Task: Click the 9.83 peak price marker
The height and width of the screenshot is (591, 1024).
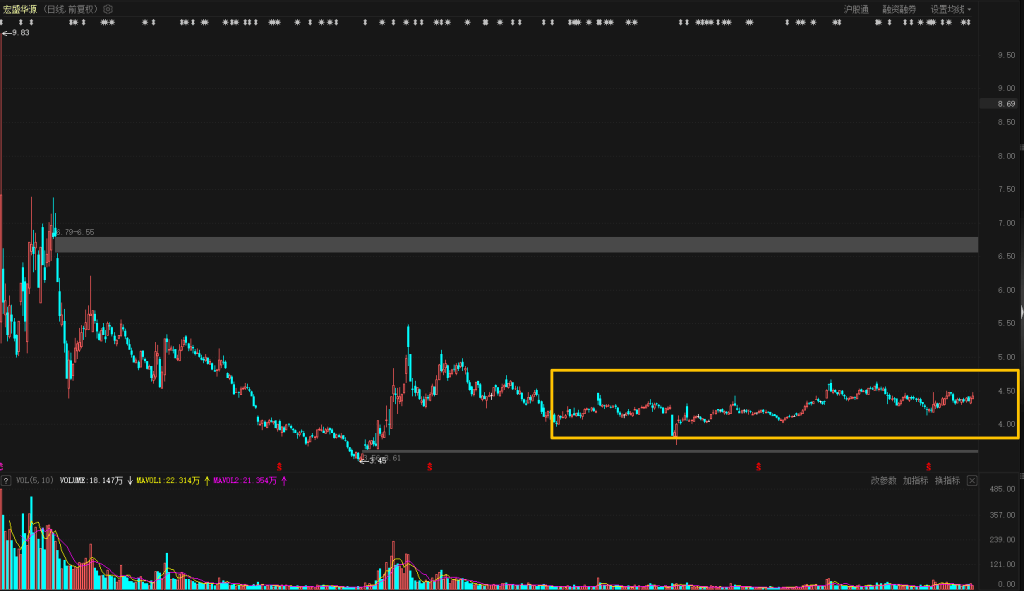Action: 17,33
